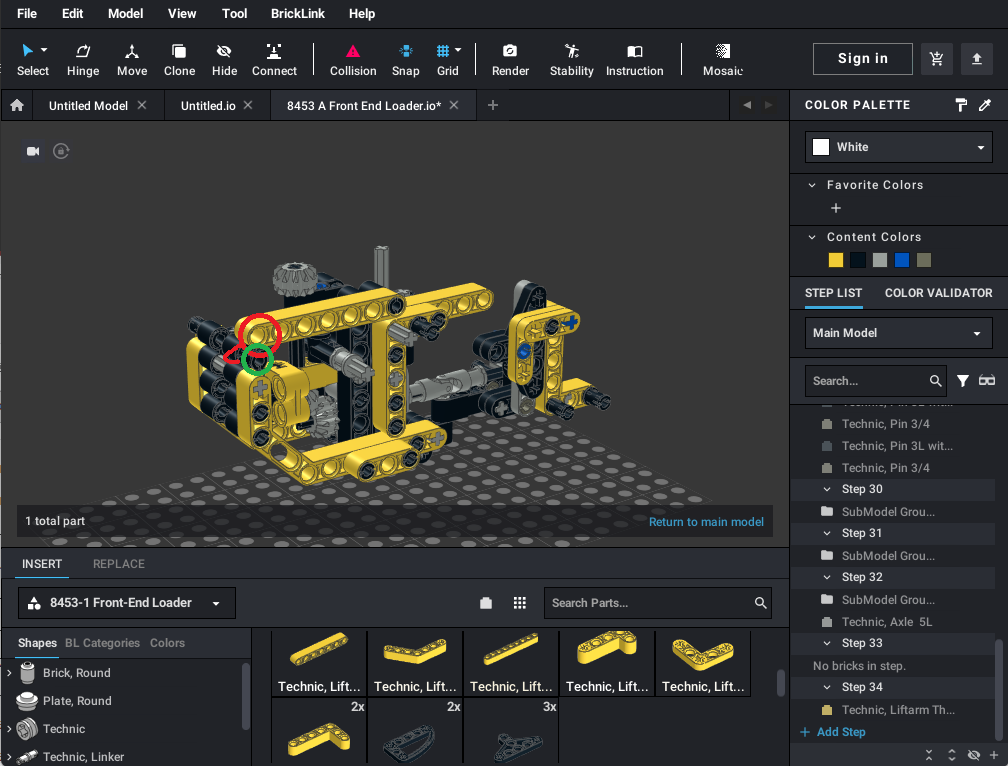This screenshot has height=766, width=1008.
Task: Switch to the Untitled Model tab
Action: 88,105
